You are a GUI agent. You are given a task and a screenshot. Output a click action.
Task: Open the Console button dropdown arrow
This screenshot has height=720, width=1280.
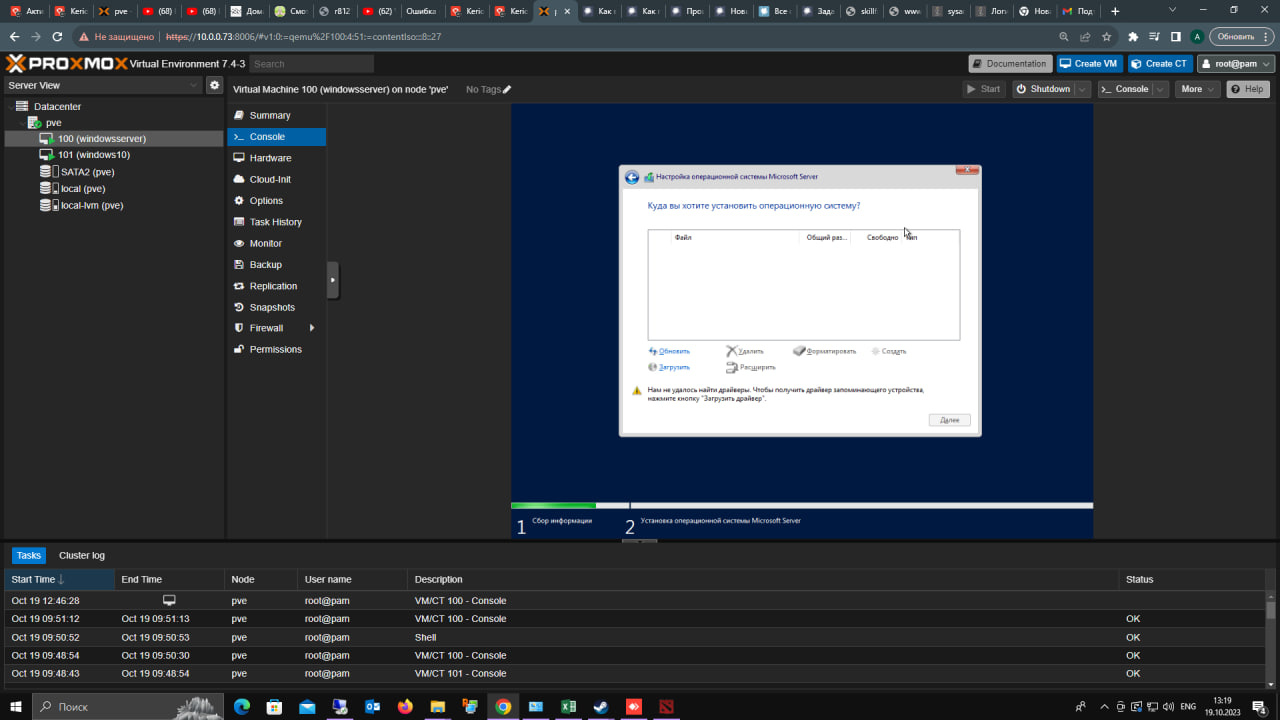(x=1160, y=89)
